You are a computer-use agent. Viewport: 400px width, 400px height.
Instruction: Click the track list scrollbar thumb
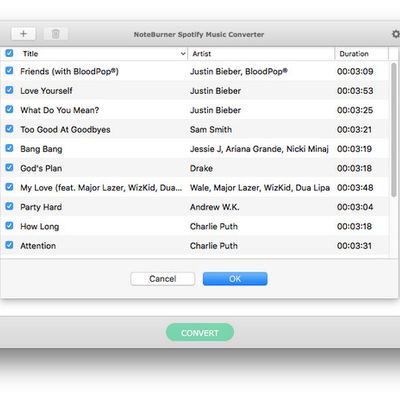[394, 129]
